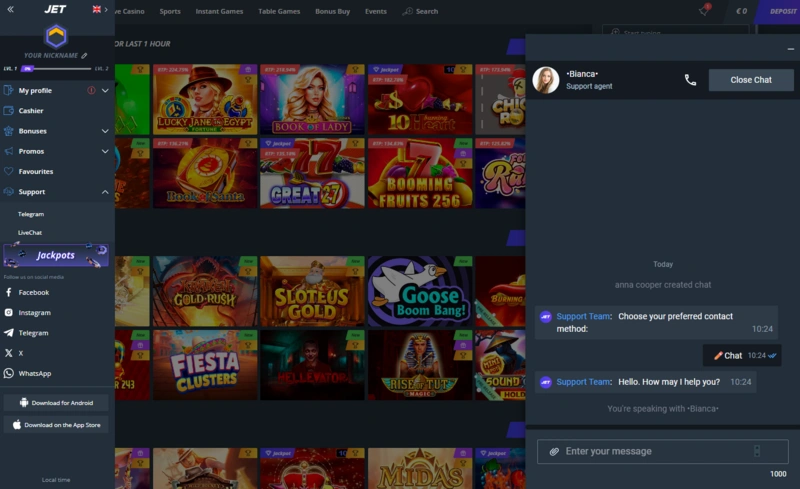800x489 pixels.
Task: Click the Search magnifier icon in navigation
Action: pyautogui.click(x=407, y=11)
